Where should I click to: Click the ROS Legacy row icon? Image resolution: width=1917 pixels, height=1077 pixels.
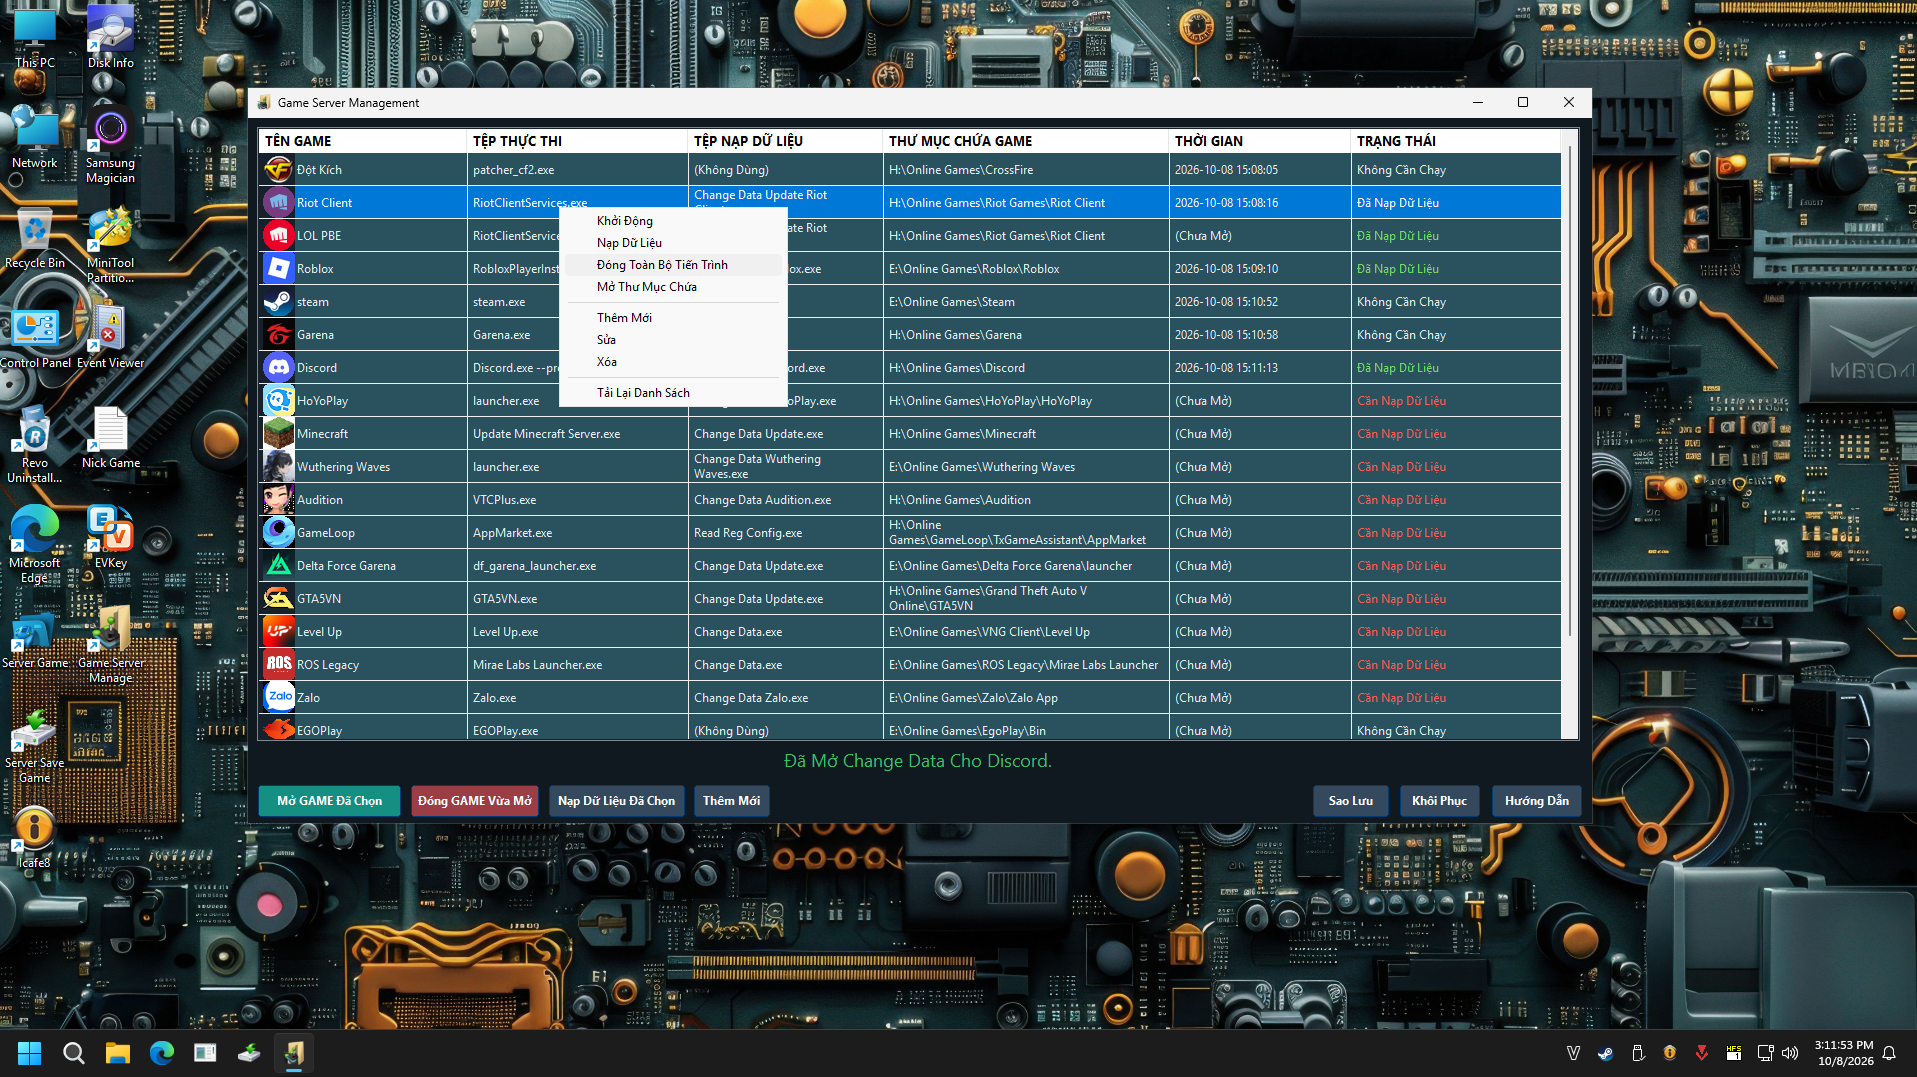point(278,665)
